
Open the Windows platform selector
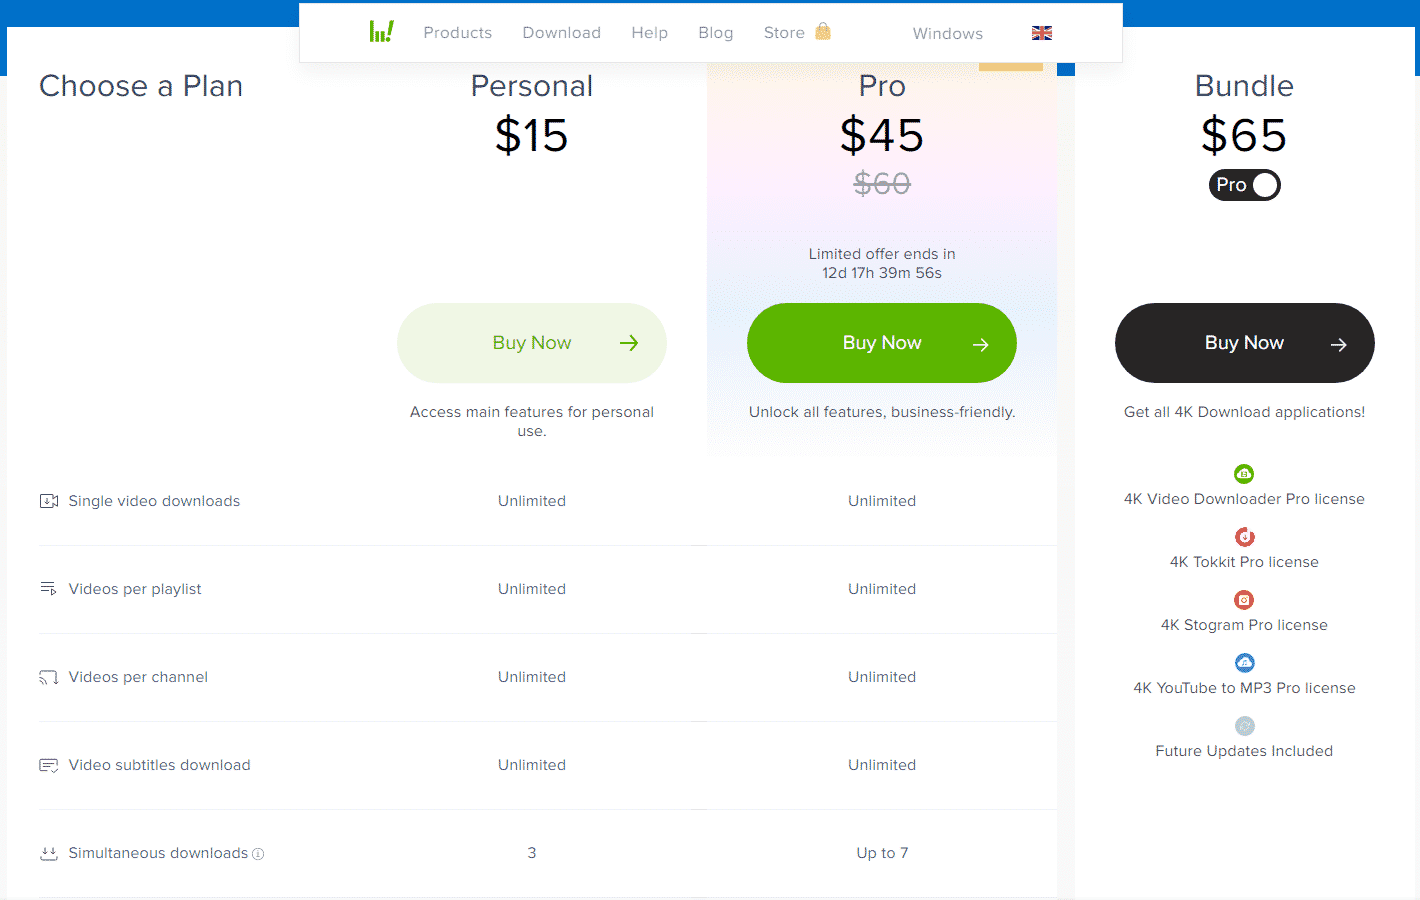tap(948, 33)
